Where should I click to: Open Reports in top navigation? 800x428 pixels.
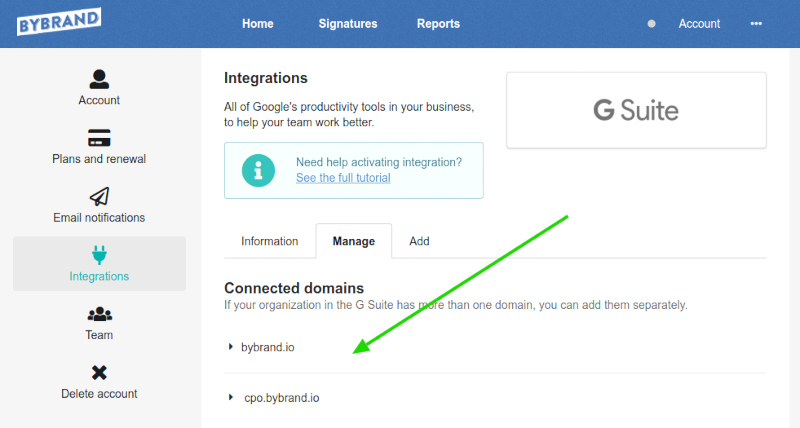(438, 23)
